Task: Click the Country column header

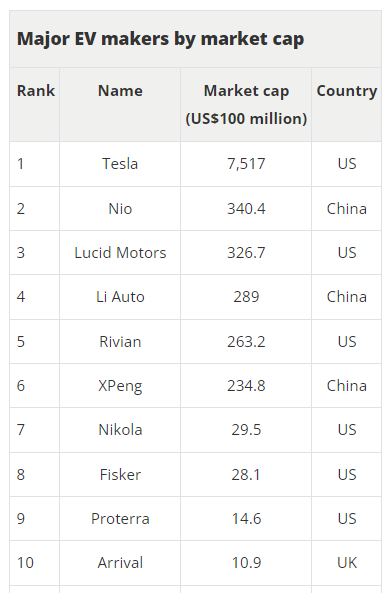Action: click(x=347, y=91)
